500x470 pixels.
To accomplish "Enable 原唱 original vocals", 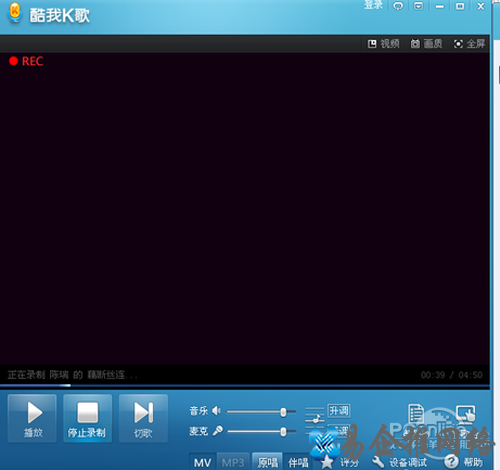I will pos(268,462).
